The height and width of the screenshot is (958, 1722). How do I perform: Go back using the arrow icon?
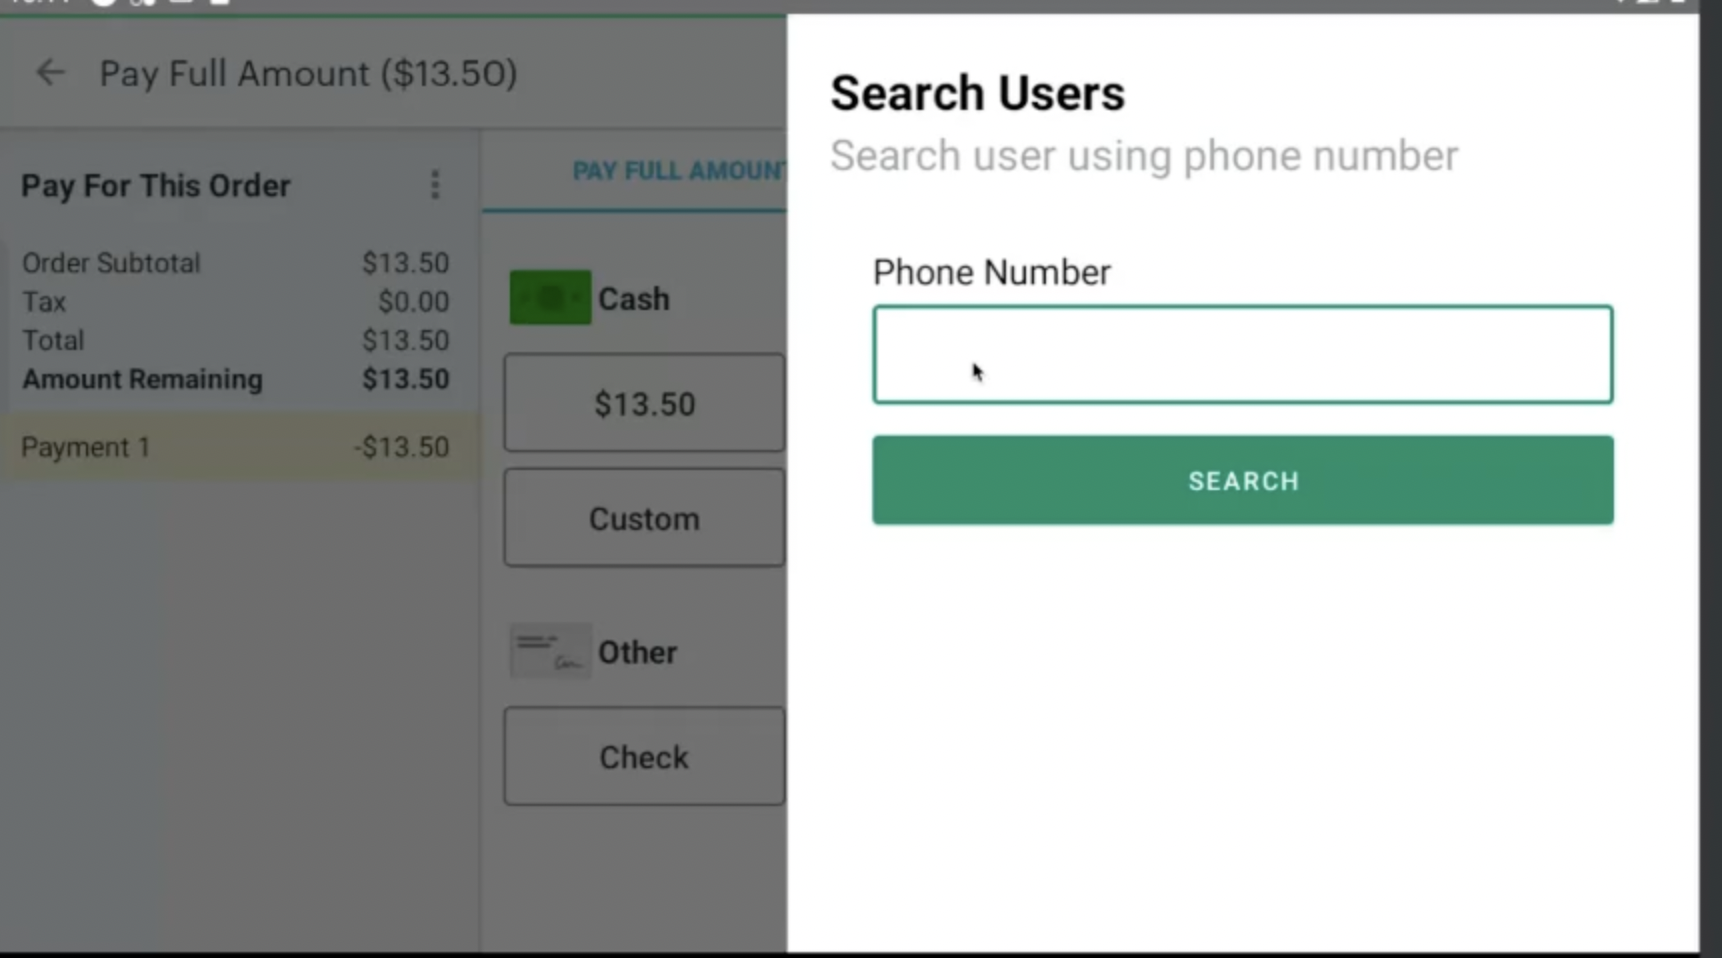(x=50, y=73)
